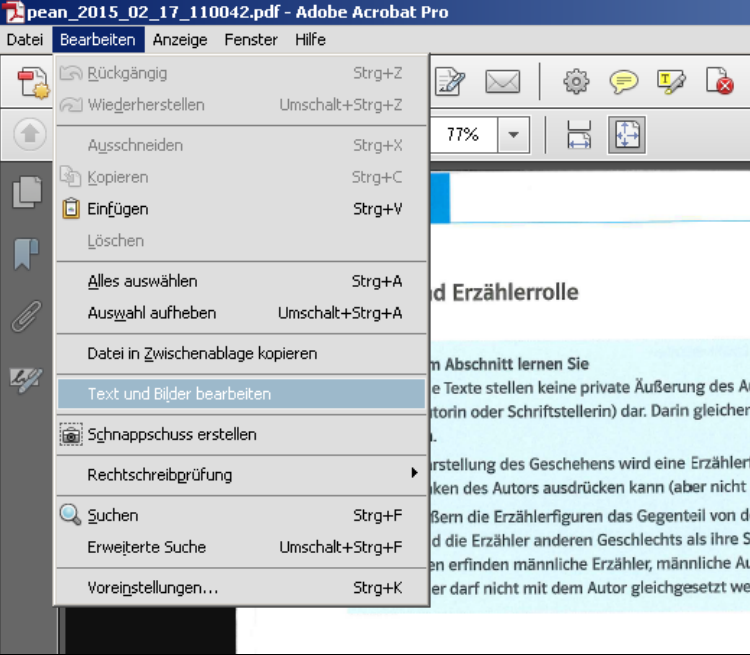Click Schnappschuss erstellen menu entry
Viewport: 750px width, 655px height.
172,435
